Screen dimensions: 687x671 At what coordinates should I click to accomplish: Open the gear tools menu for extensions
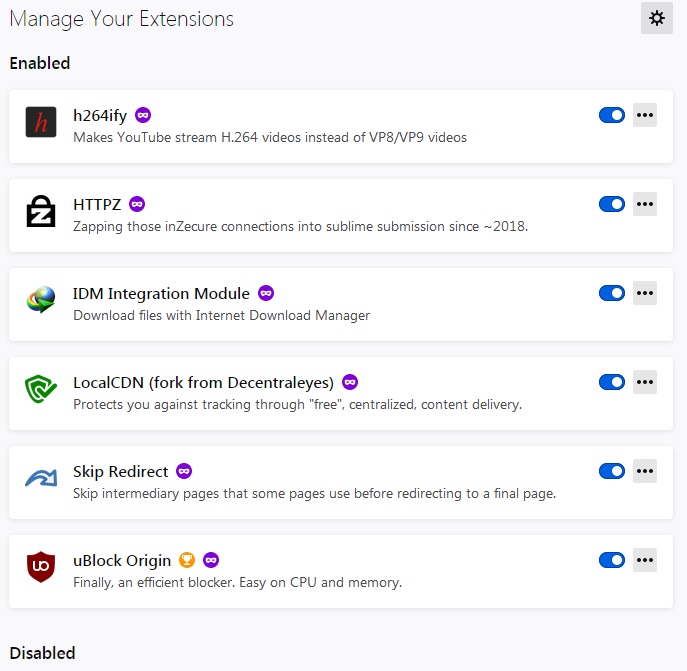657,18
